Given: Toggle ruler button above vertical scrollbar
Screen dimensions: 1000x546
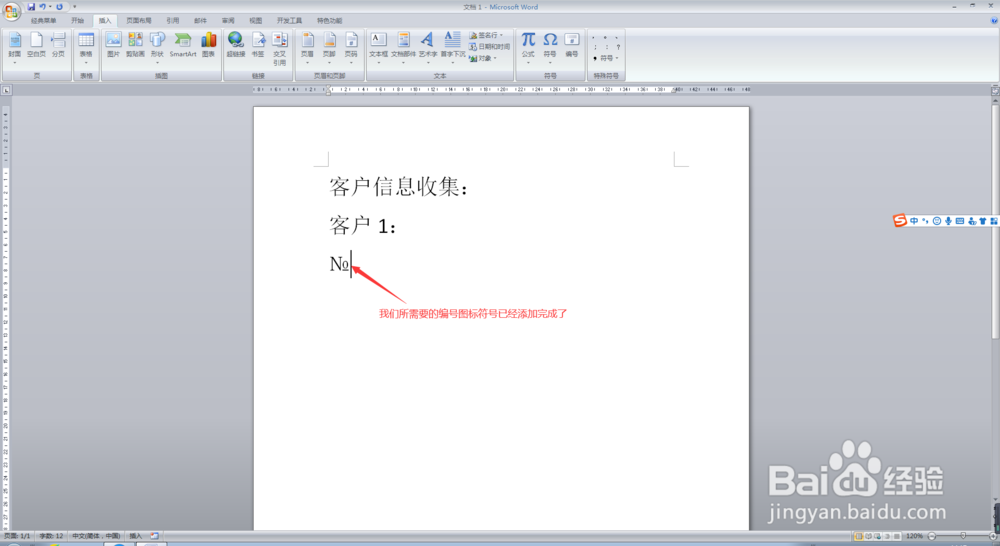Looking at the screenshot, I should point(994,91).
